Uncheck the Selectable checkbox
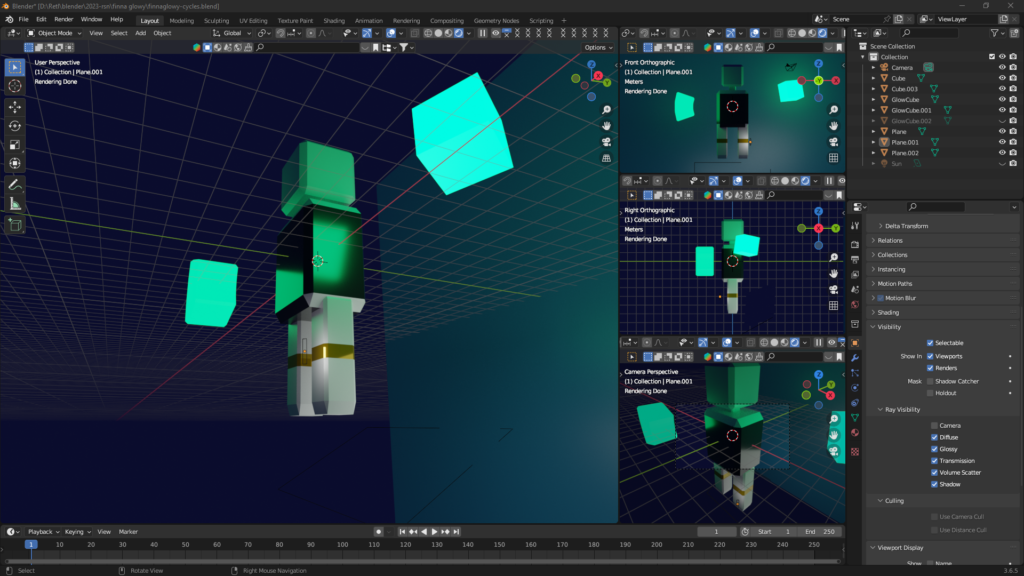This screenshot has width=1024, height=576. click(930, 343)
